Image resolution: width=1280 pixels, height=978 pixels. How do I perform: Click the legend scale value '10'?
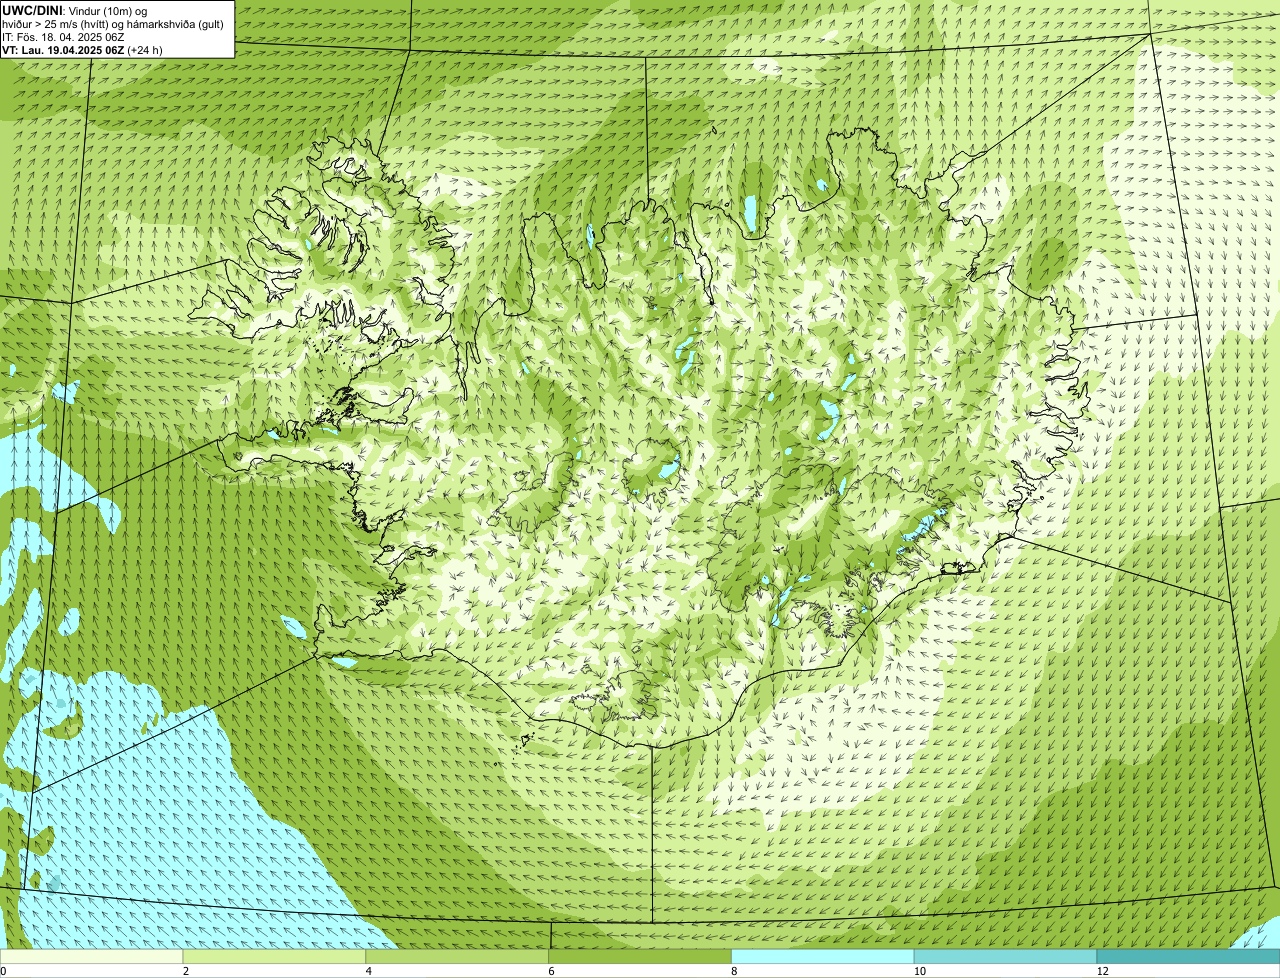click(918, 971)
